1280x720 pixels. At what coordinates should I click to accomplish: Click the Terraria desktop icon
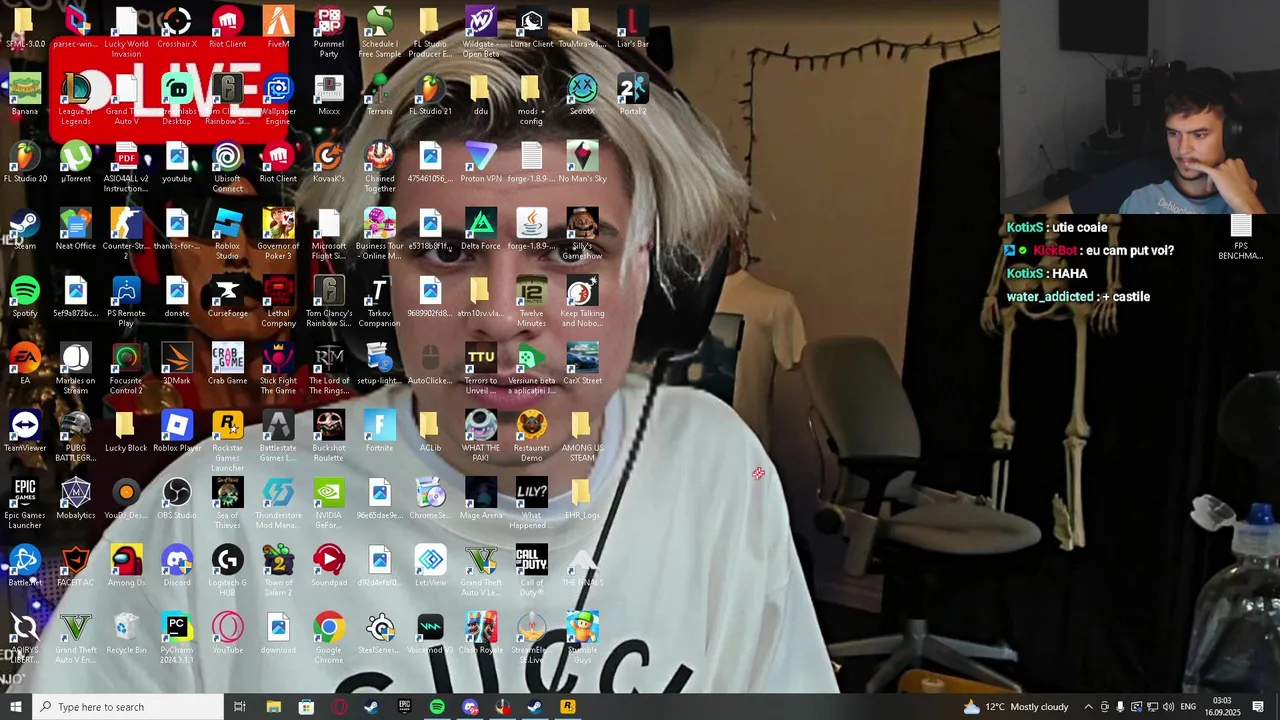pyautogui.click(x=379, y=96)
